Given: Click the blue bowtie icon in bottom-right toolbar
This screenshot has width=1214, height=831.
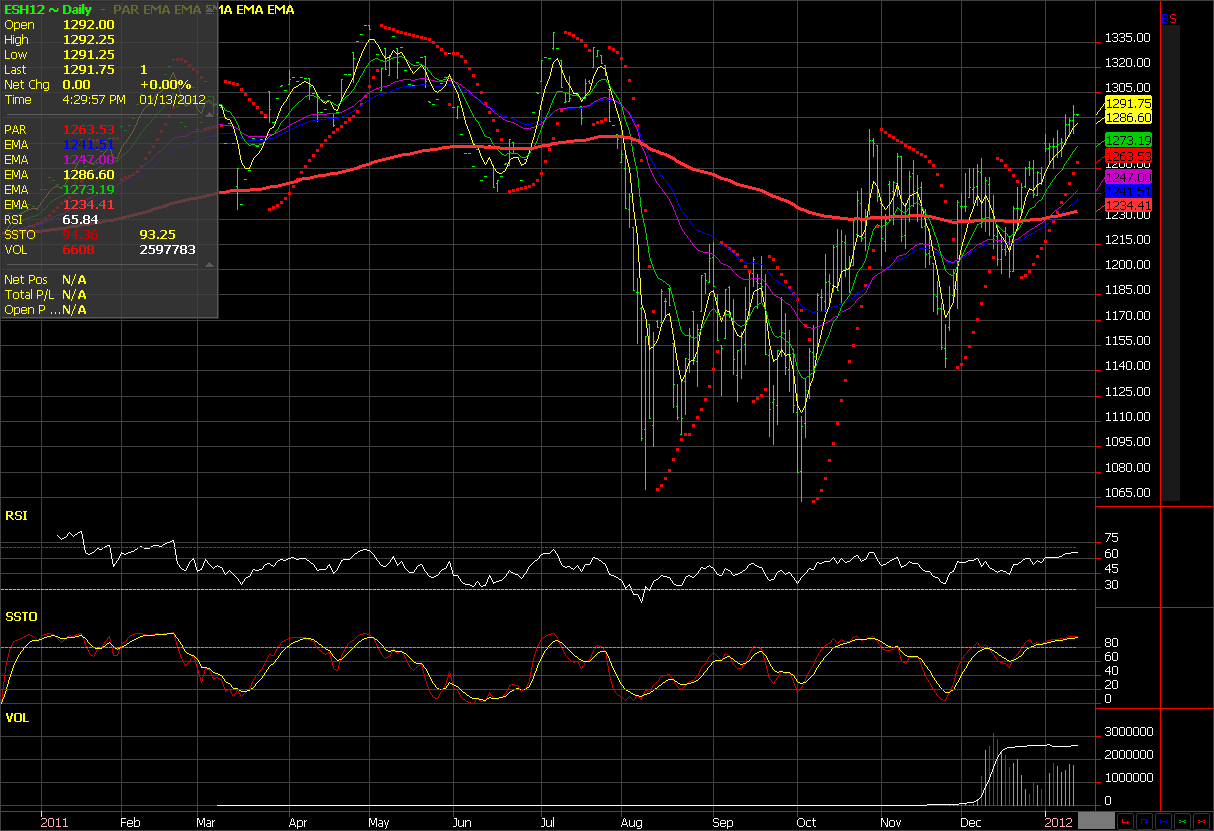Looking at the screenshot, I should [x=1162, y=822].
